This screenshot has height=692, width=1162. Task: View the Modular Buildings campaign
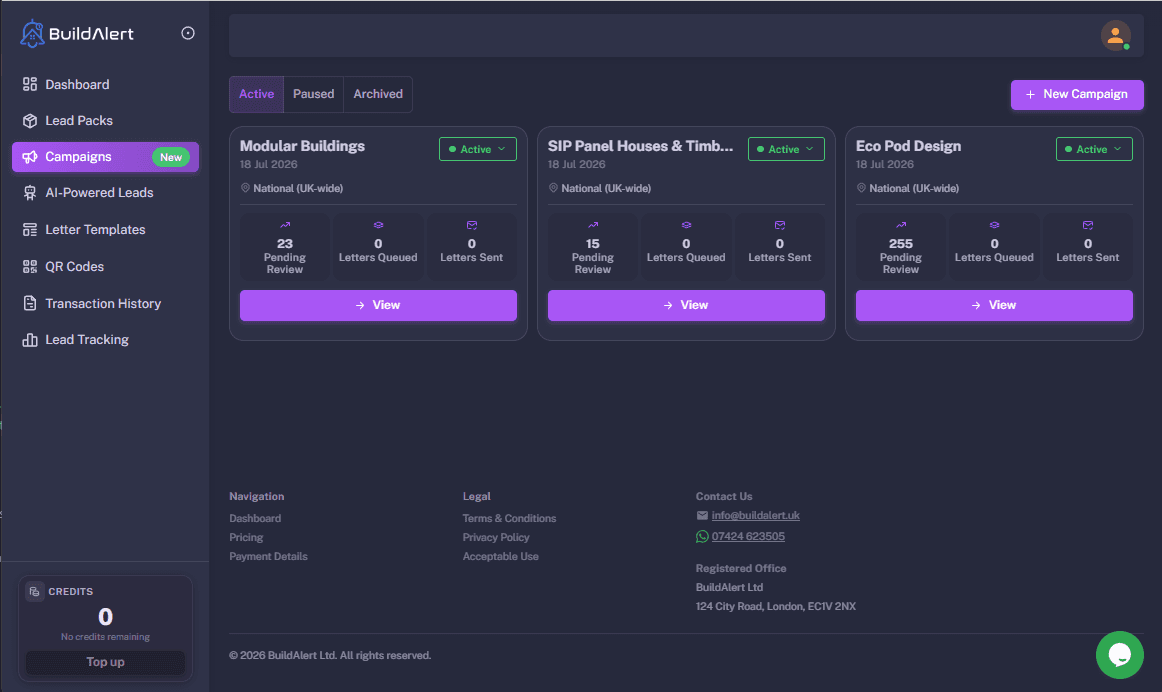(378, 305)
